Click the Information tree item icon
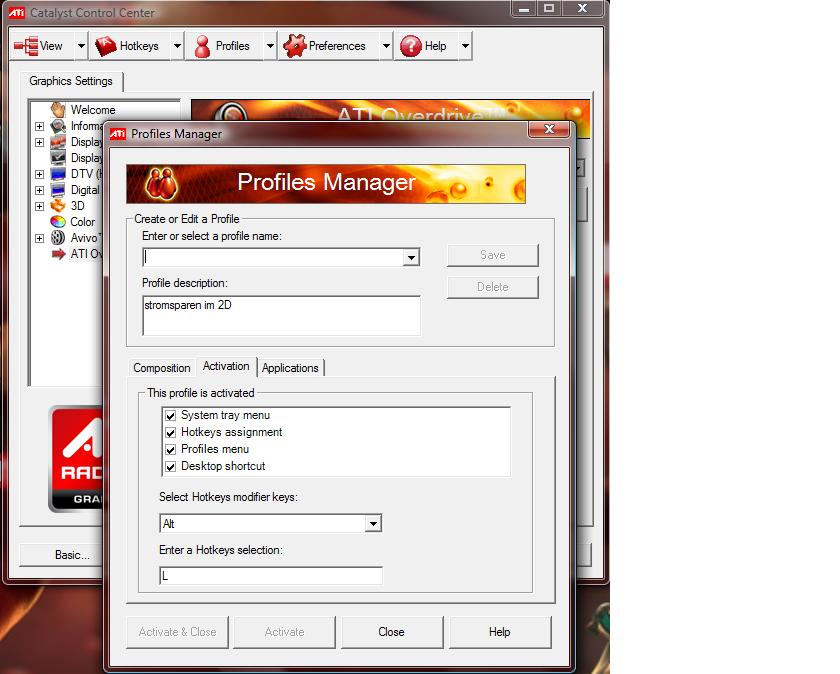Image resolution: width=840 pixels, height=674 pixels. coord(58,126)
